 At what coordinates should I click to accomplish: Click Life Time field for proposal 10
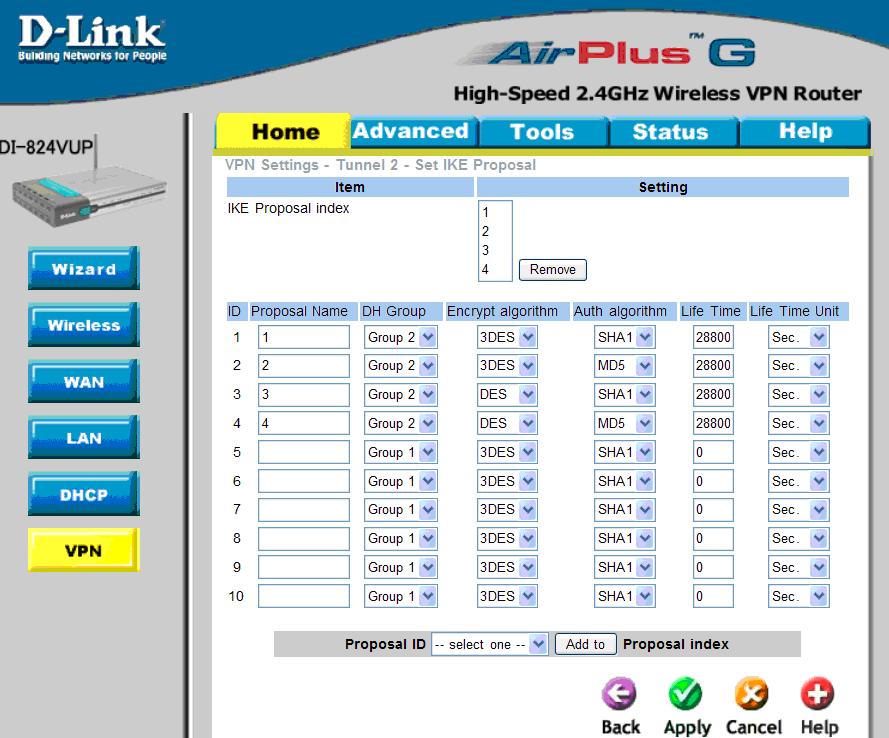[713, 596]
